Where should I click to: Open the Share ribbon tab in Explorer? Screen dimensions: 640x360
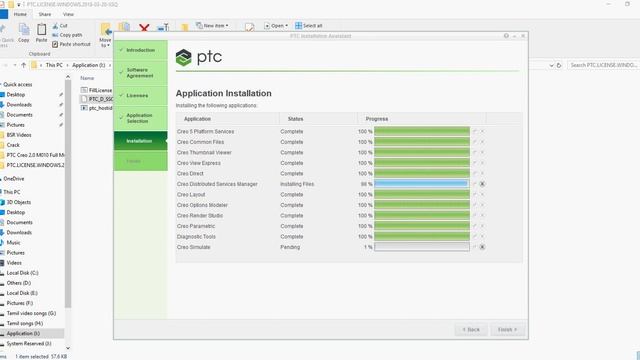pos(45,14)
